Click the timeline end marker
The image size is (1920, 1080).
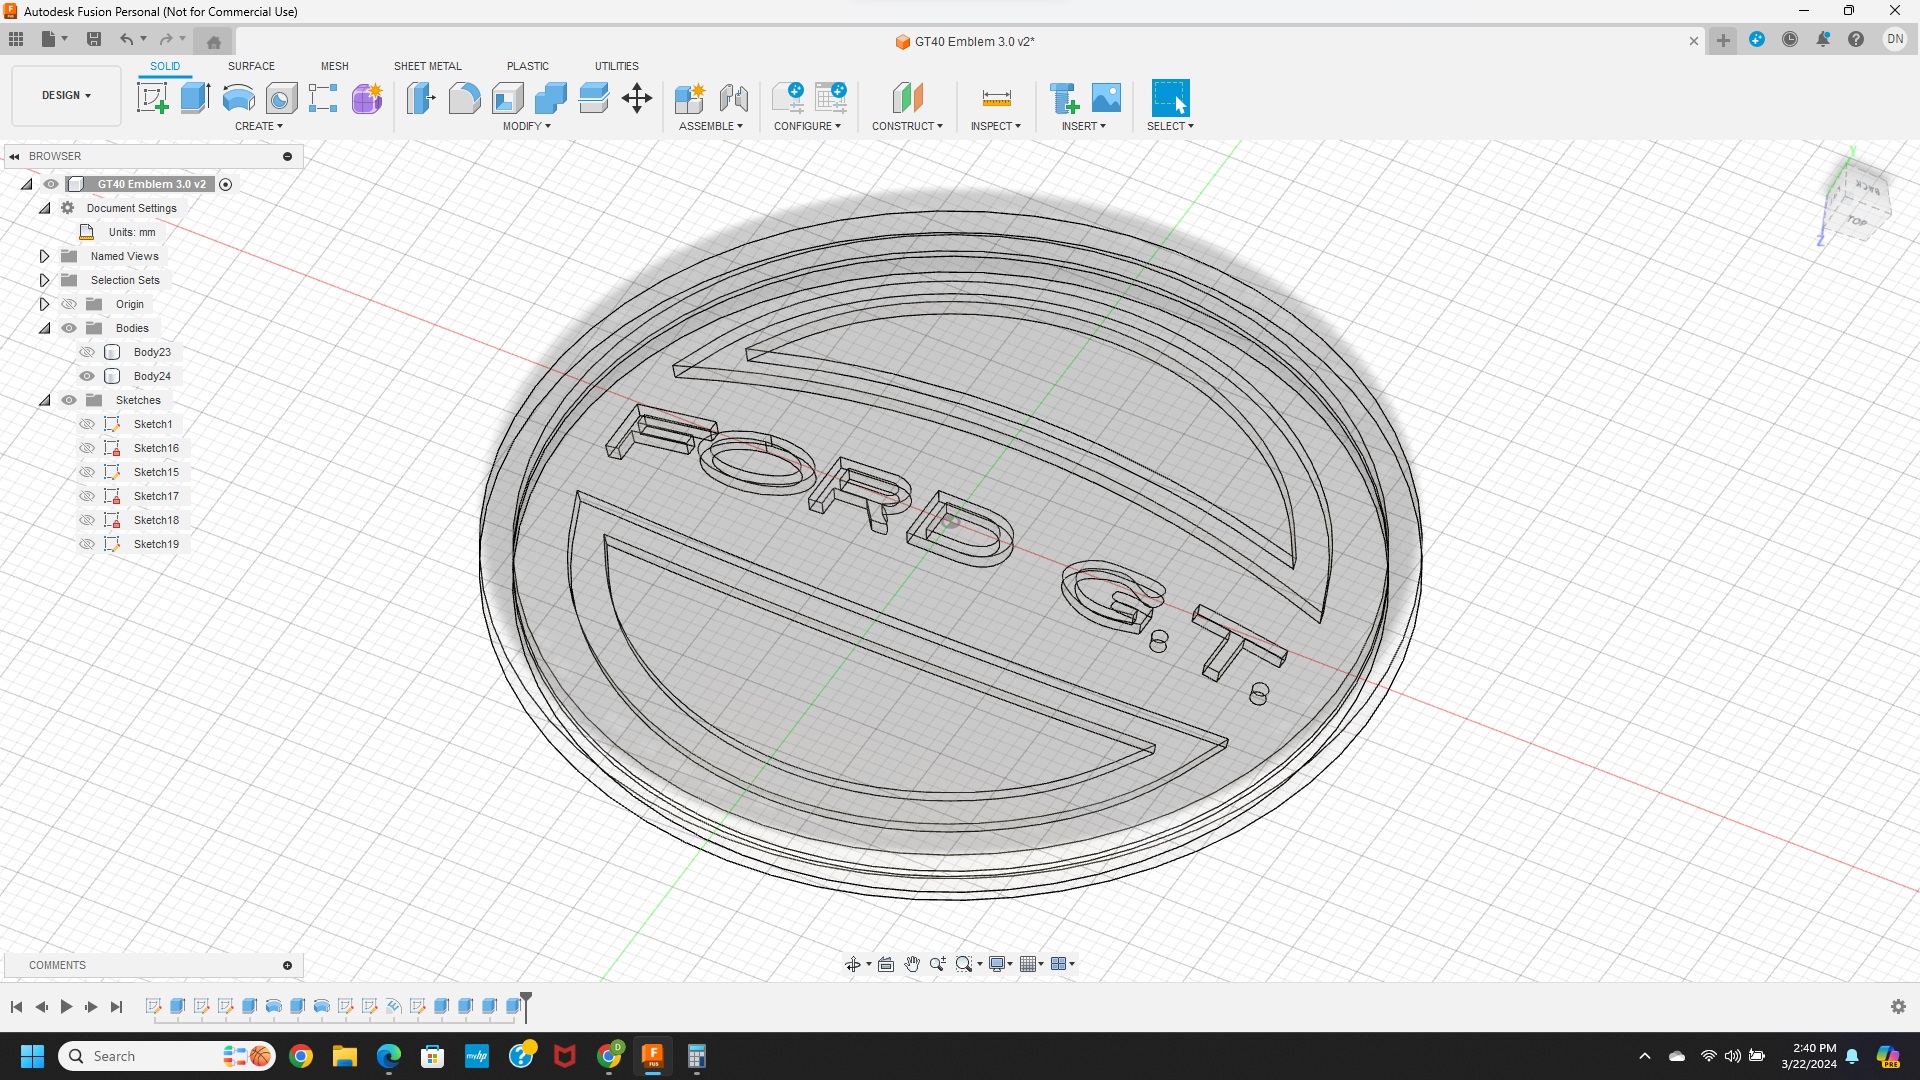coord(526,1006)
